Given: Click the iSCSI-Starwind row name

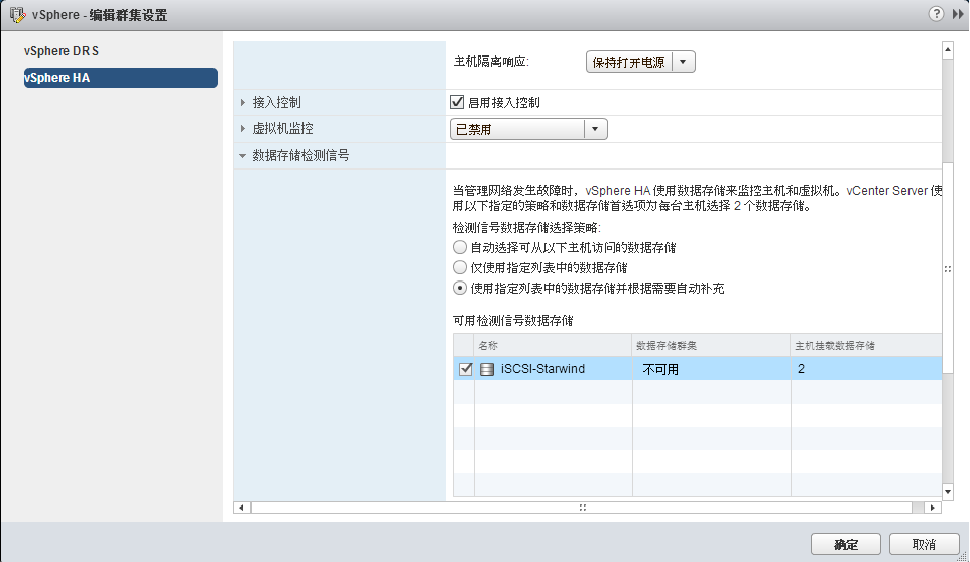Looking at the screenshot, I should [543, 369].
